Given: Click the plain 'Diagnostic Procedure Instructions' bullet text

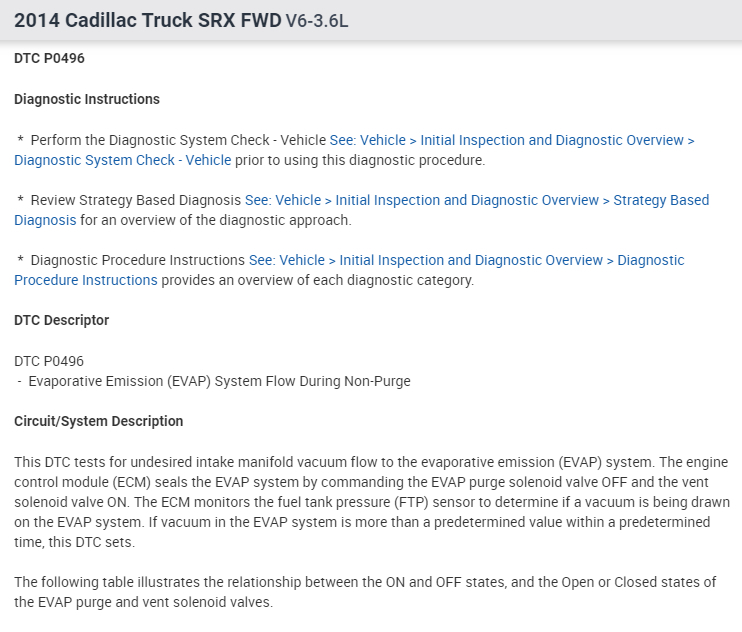Looking at the screenshot, I should tap(138, 260).
